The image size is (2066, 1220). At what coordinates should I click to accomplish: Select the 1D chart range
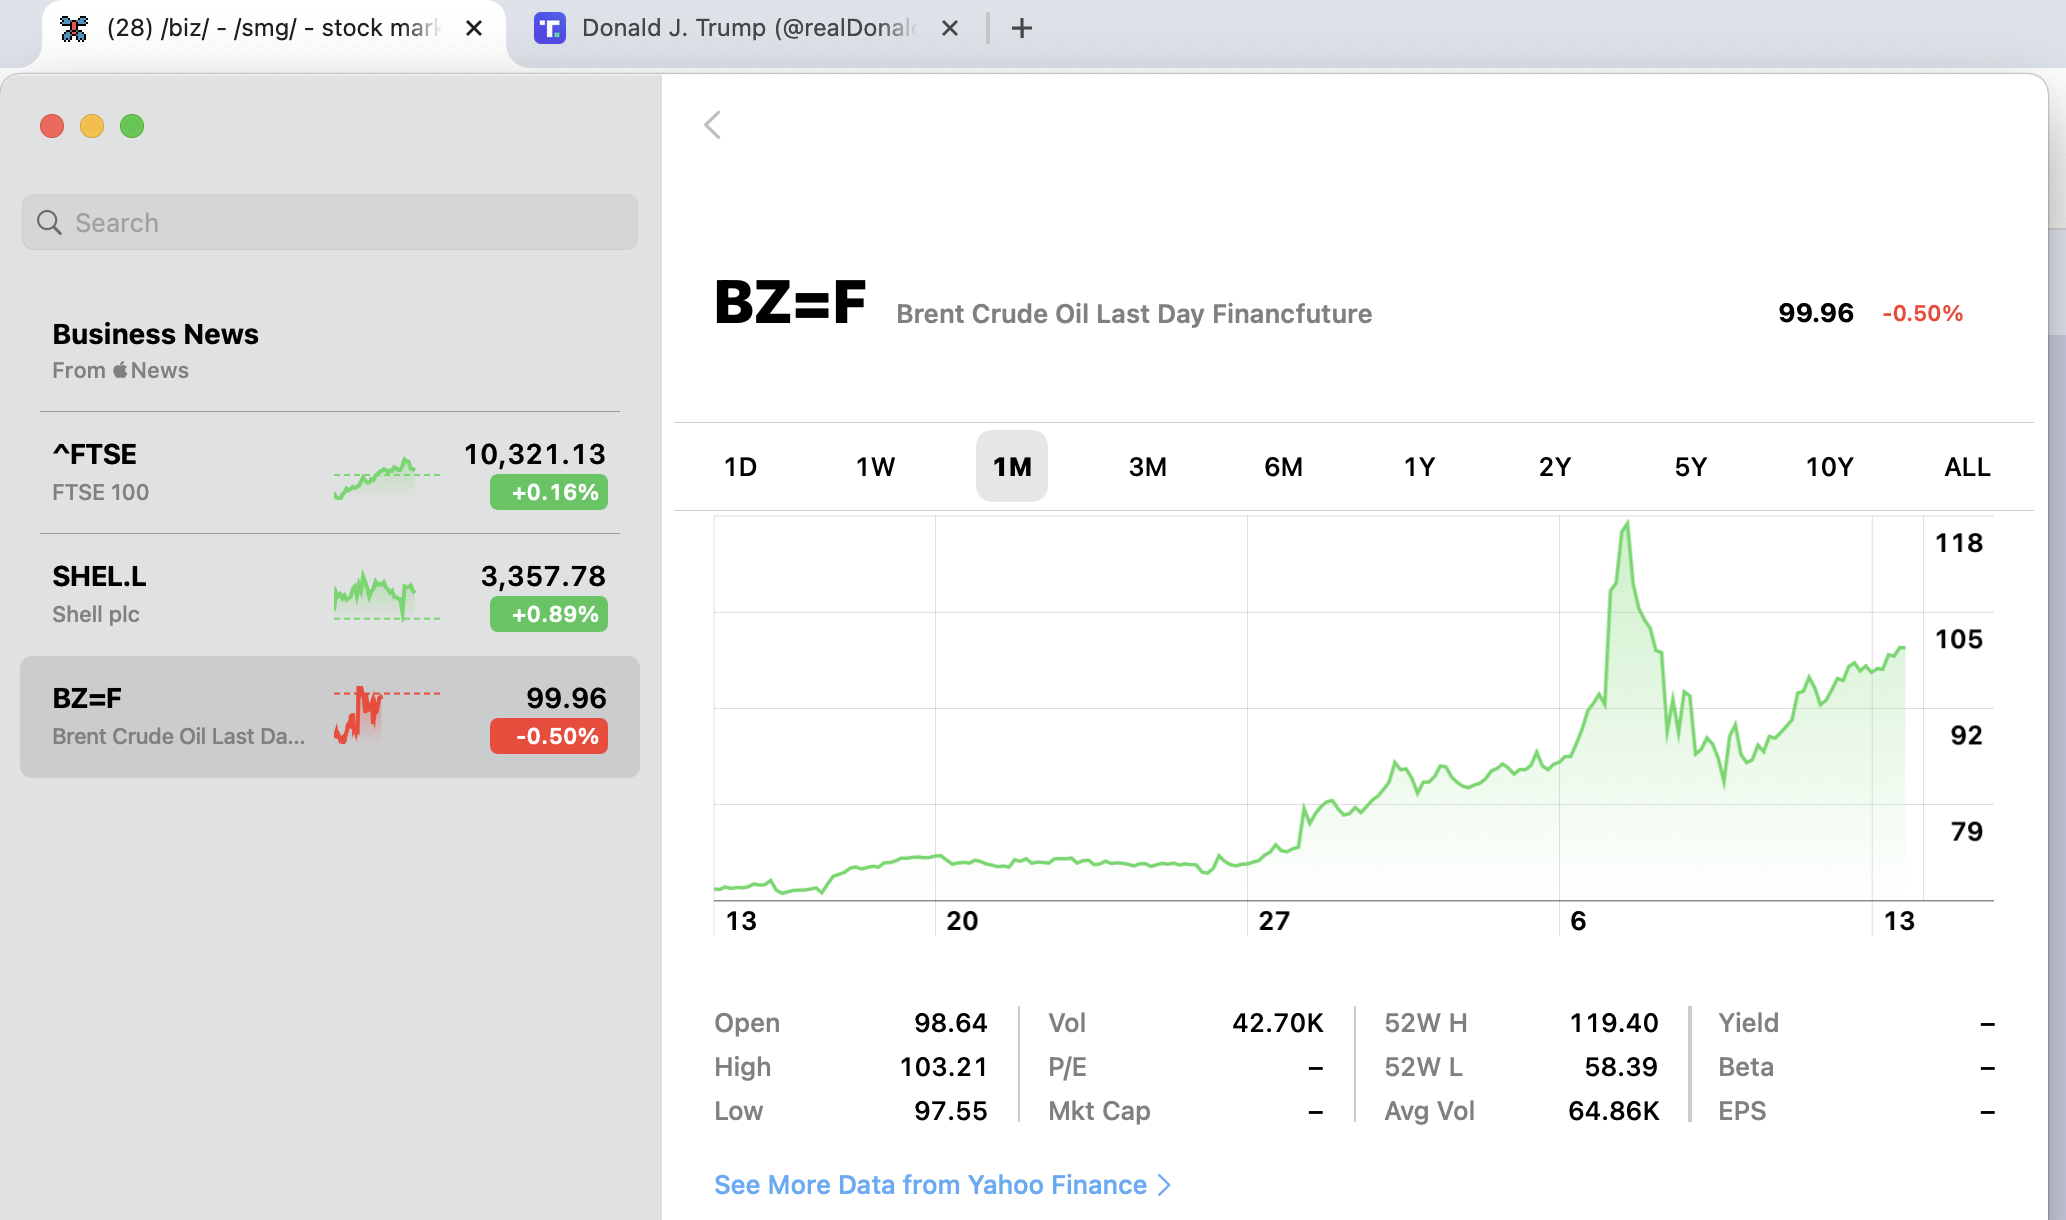point(740,467)
